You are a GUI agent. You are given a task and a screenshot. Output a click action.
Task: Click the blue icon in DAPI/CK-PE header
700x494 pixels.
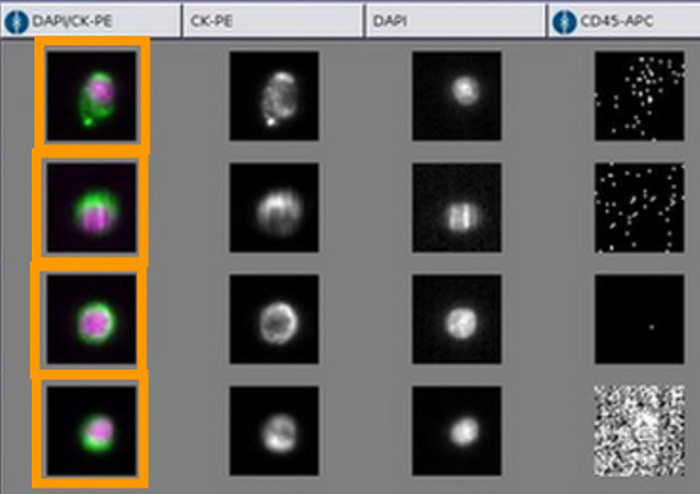(x=16, y=20)
